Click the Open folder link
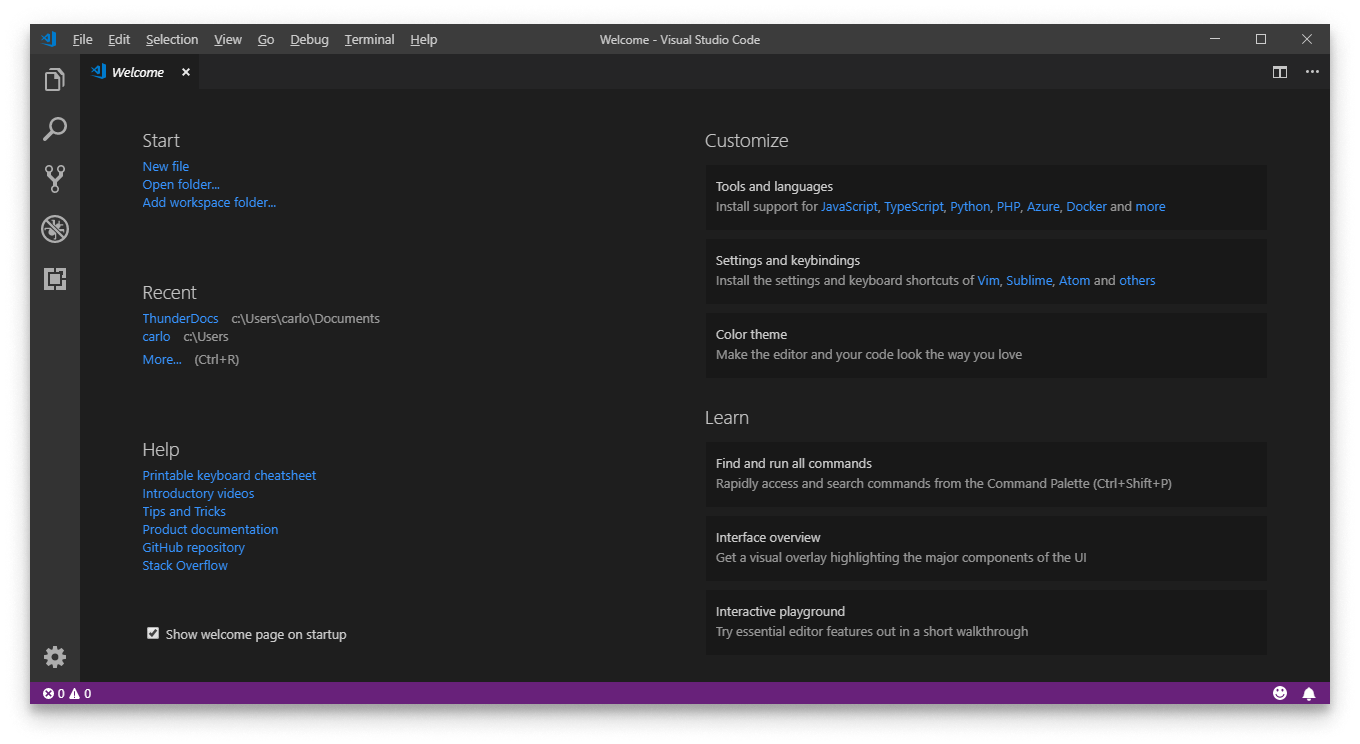This screenshot has height=744, width=1360. point(180,184)
